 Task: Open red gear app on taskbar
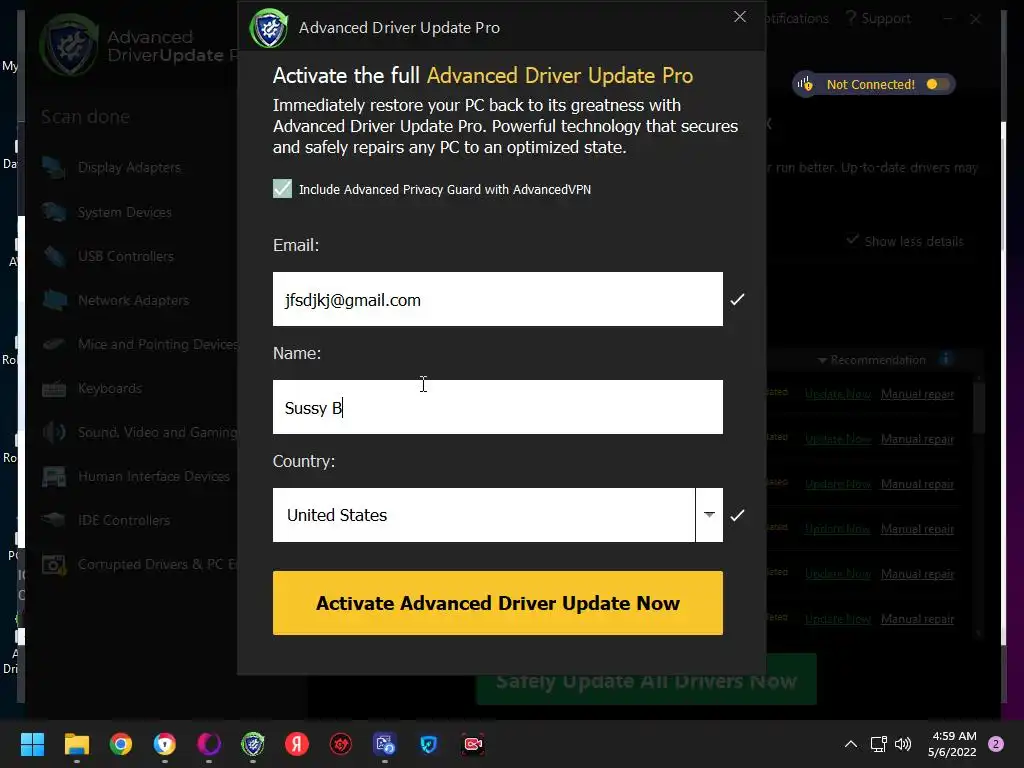click(341, 744)
